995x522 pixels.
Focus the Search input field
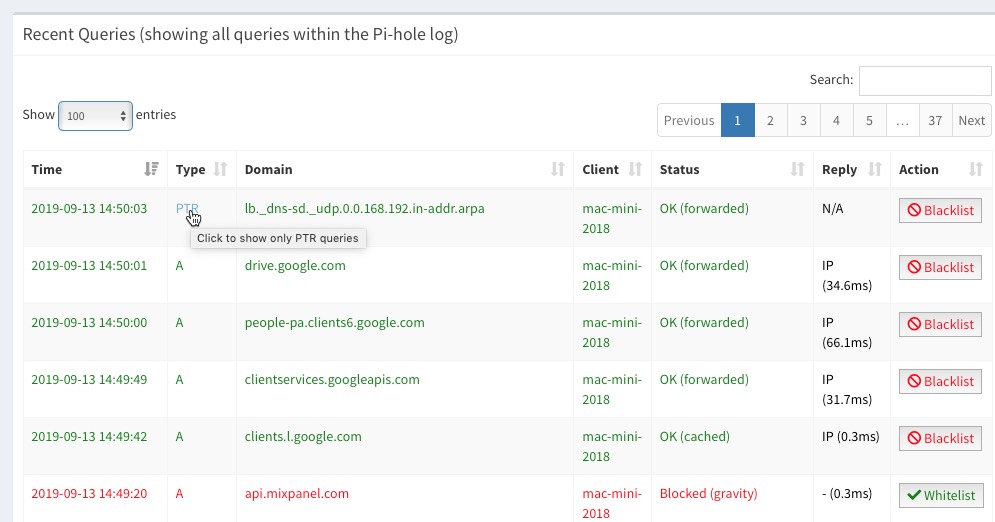click(925, 81)
